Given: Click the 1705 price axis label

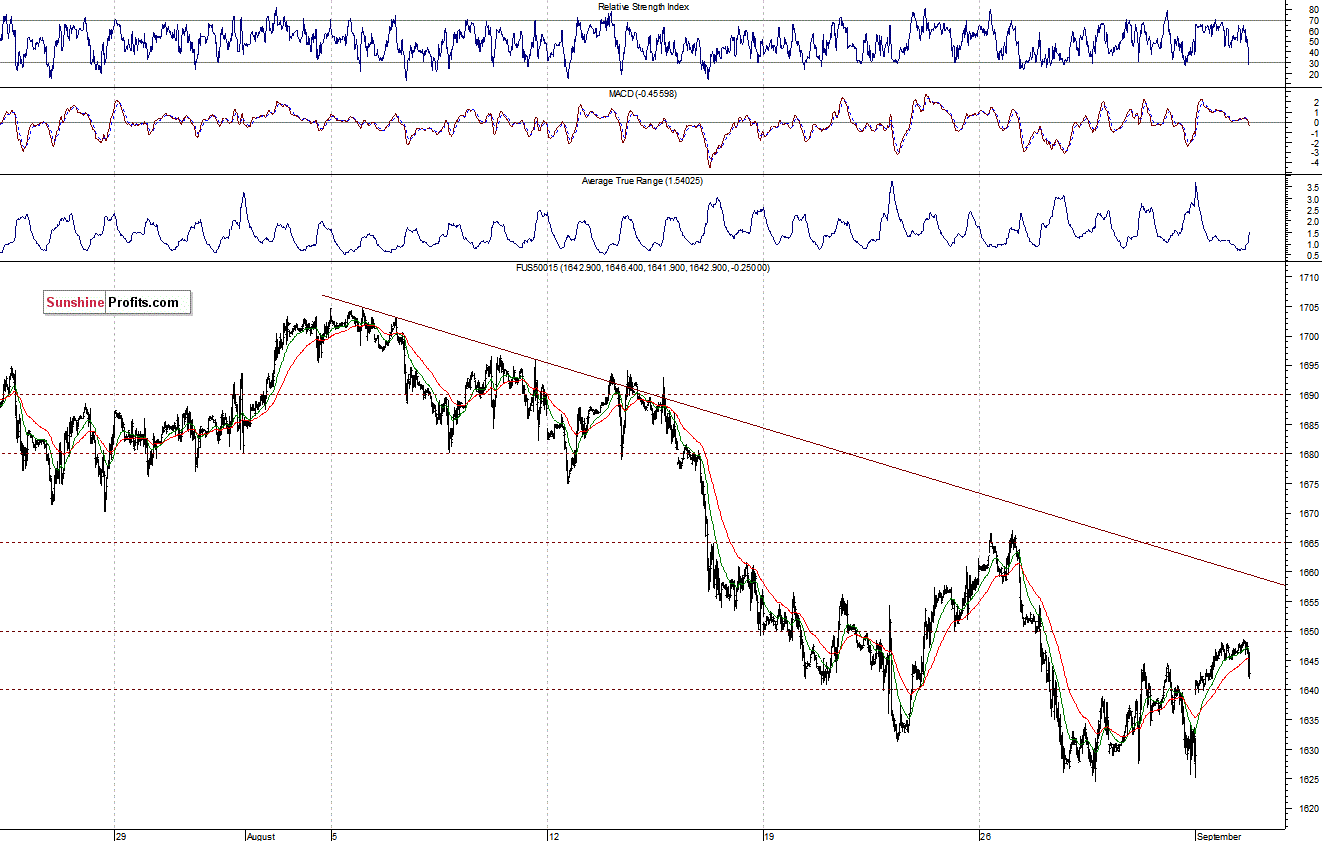Looking at the screenshot, I should 1307,307.
